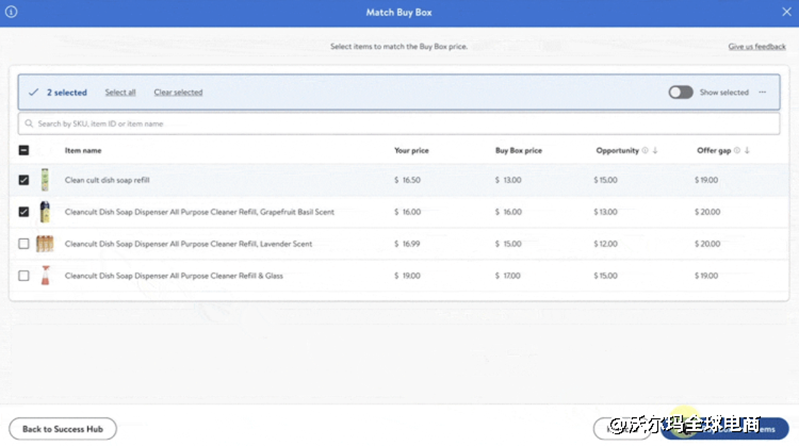Uncheck Clean cult dish soap refill
Viewport: 799px width, 446px height.
tap(24, 180)
